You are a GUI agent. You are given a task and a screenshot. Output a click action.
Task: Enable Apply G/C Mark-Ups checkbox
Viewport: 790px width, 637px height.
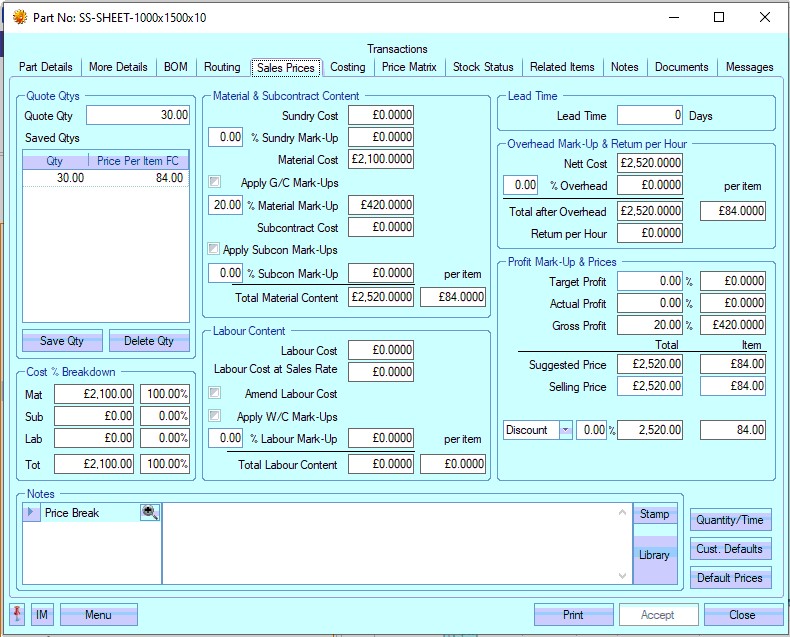point(214,182)
